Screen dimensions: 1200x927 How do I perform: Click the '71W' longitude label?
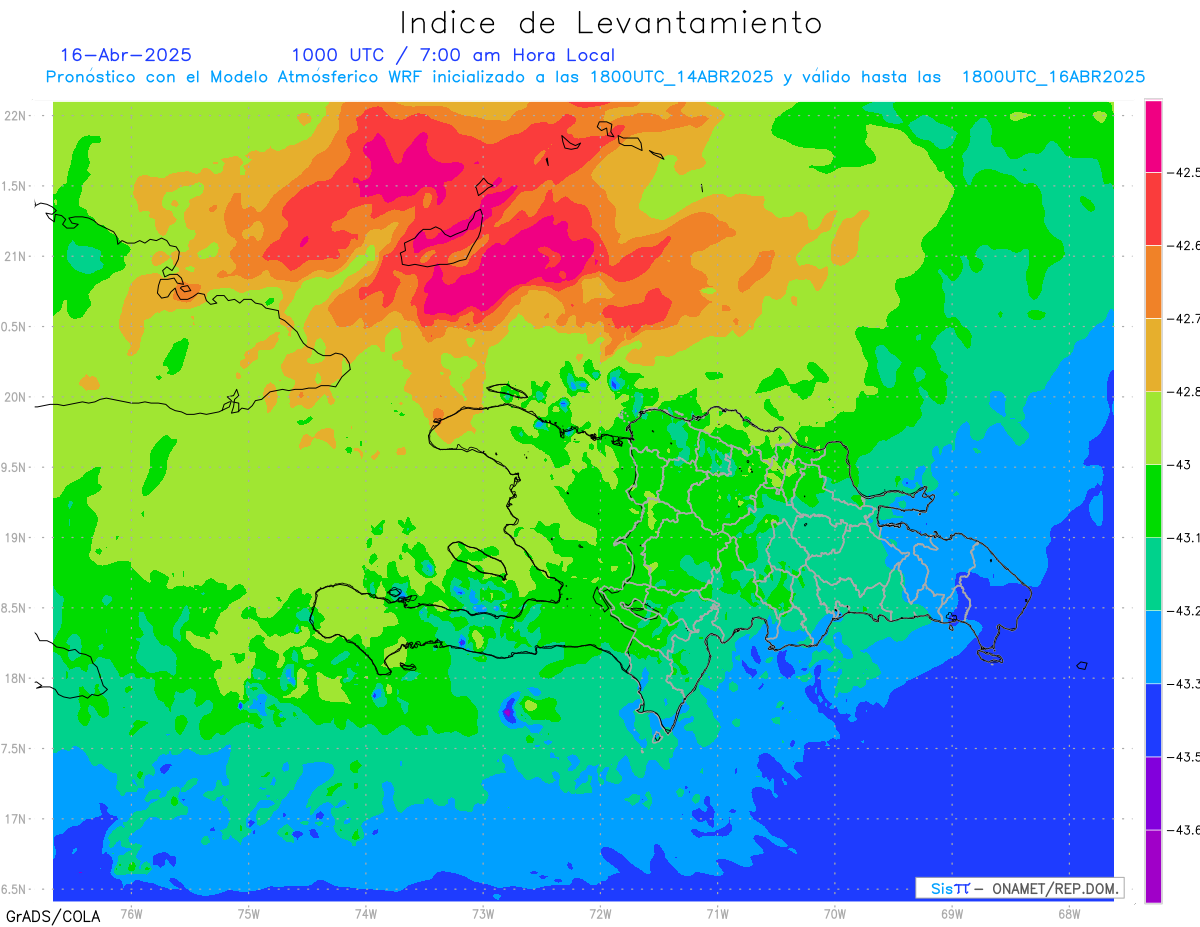click(717, 913)
